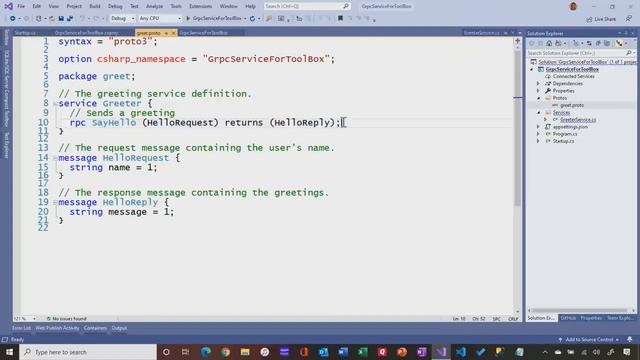640x360 pixels.
Task: Click the Save All icon in toolbar
Action: [70, 18]
